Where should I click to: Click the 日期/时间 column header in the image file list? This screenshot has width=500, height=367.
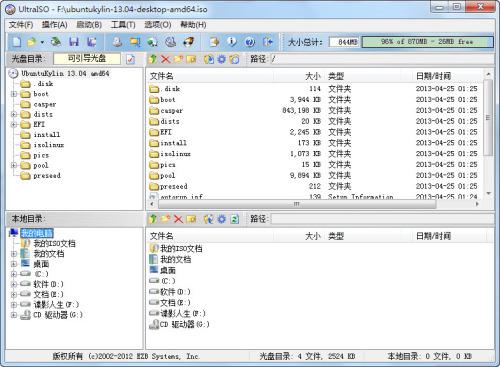(447, 76)
